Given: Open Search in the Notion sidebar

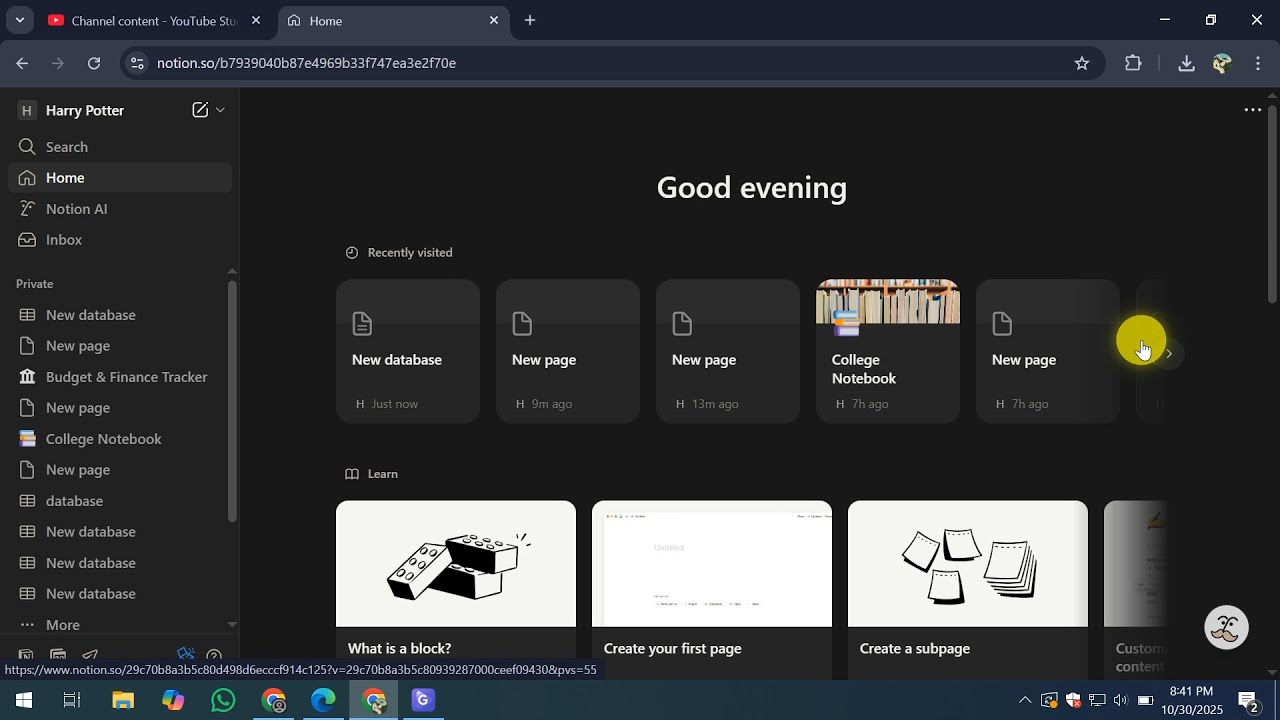Looking at the screenshot, I should pyautogui.click(x=120, y=147).
